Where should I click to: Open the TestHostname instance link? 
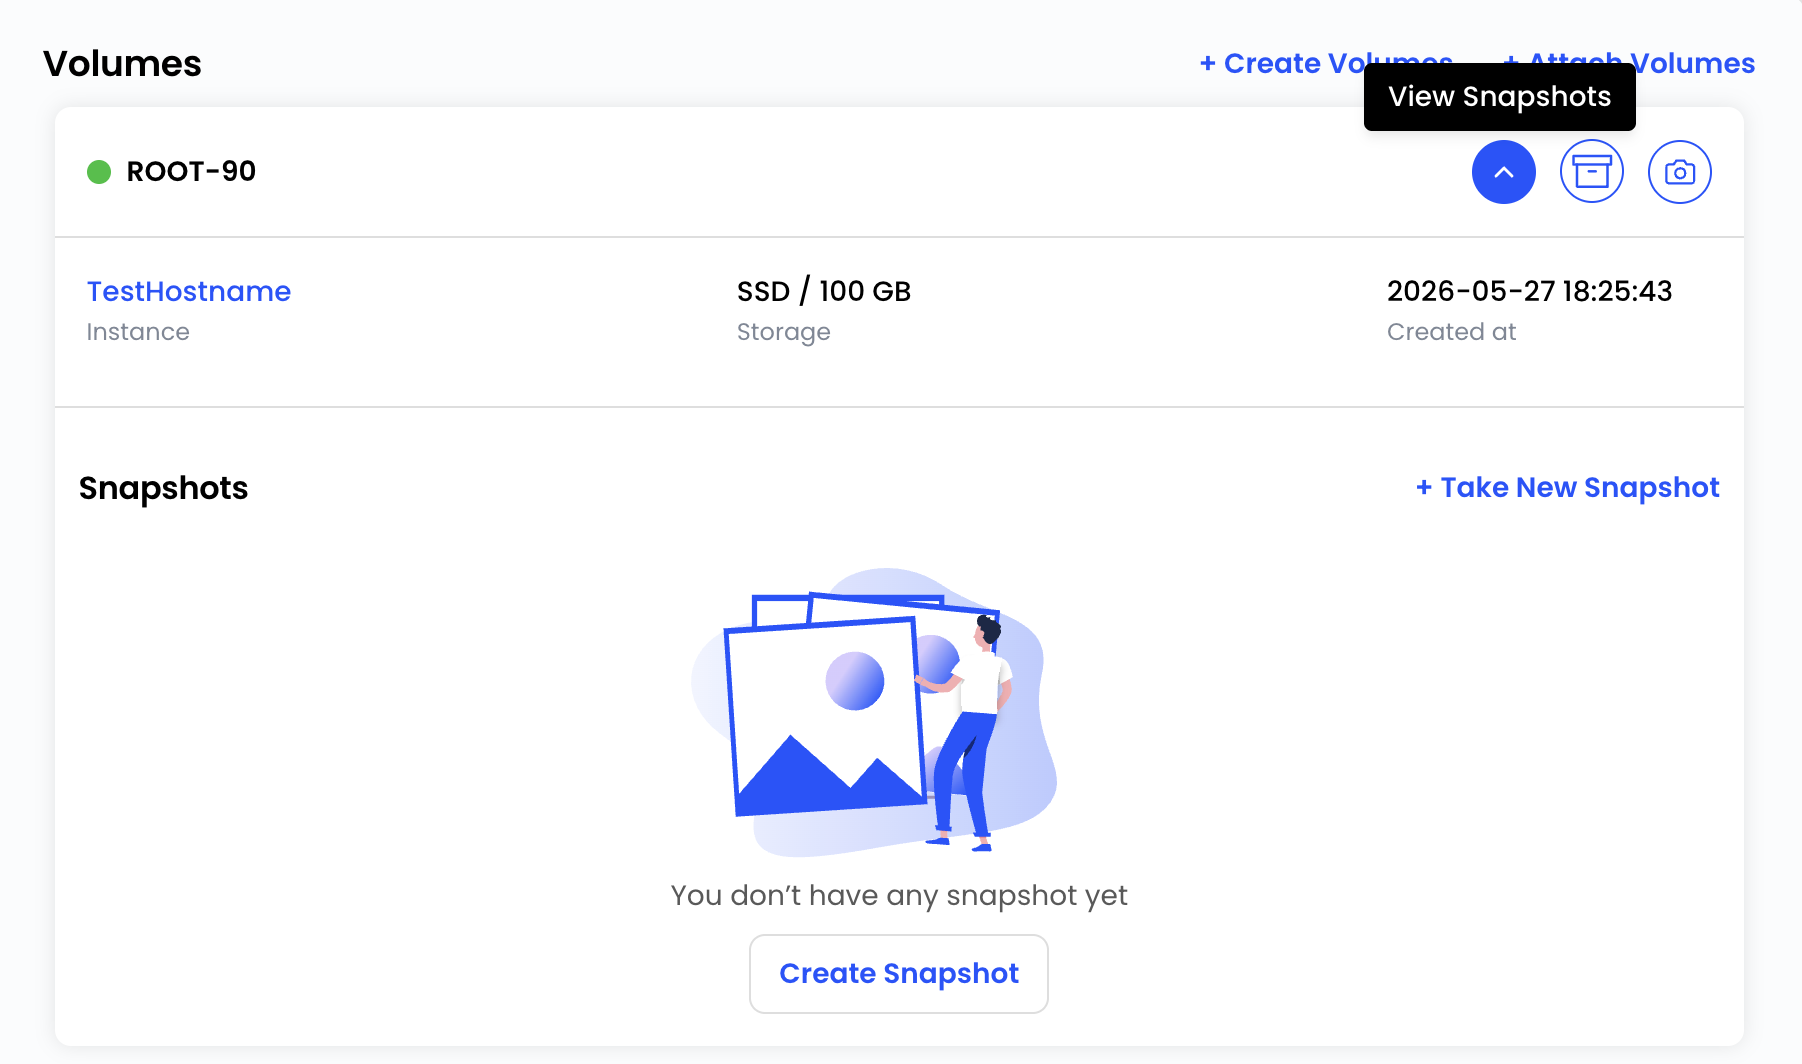(189, 291)
